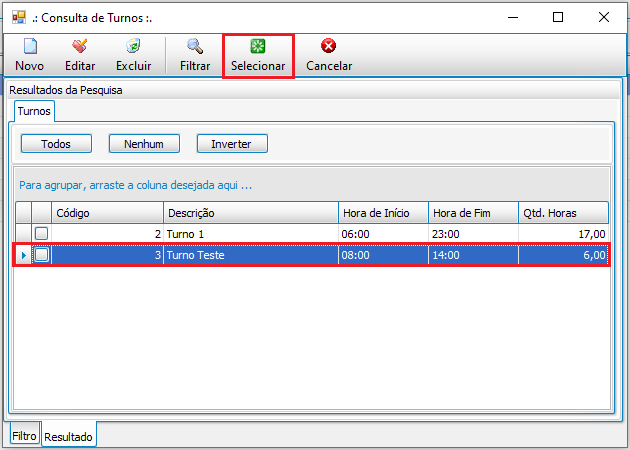Switch to the Resultado bottom tab

click(x=68, y=436)
